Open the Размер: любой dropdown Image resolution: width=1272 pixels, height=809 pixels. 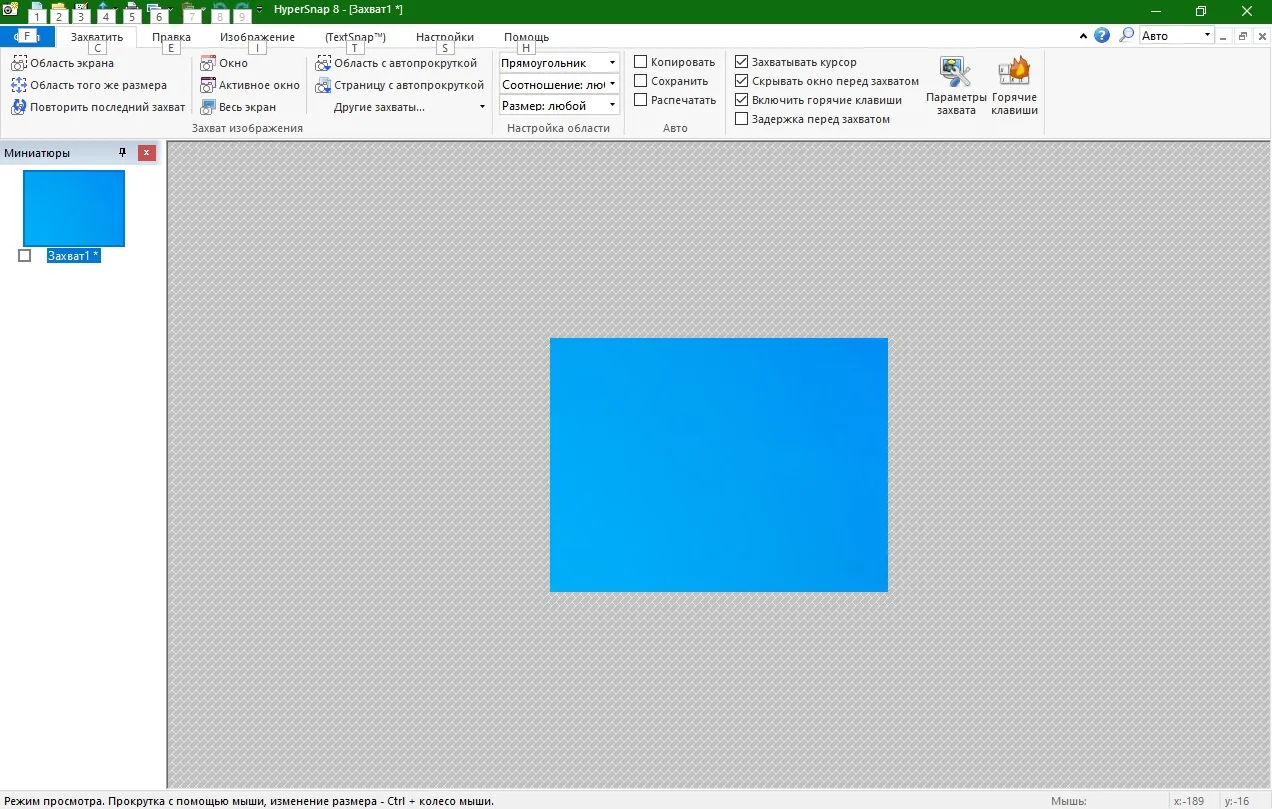coord(560,106)
